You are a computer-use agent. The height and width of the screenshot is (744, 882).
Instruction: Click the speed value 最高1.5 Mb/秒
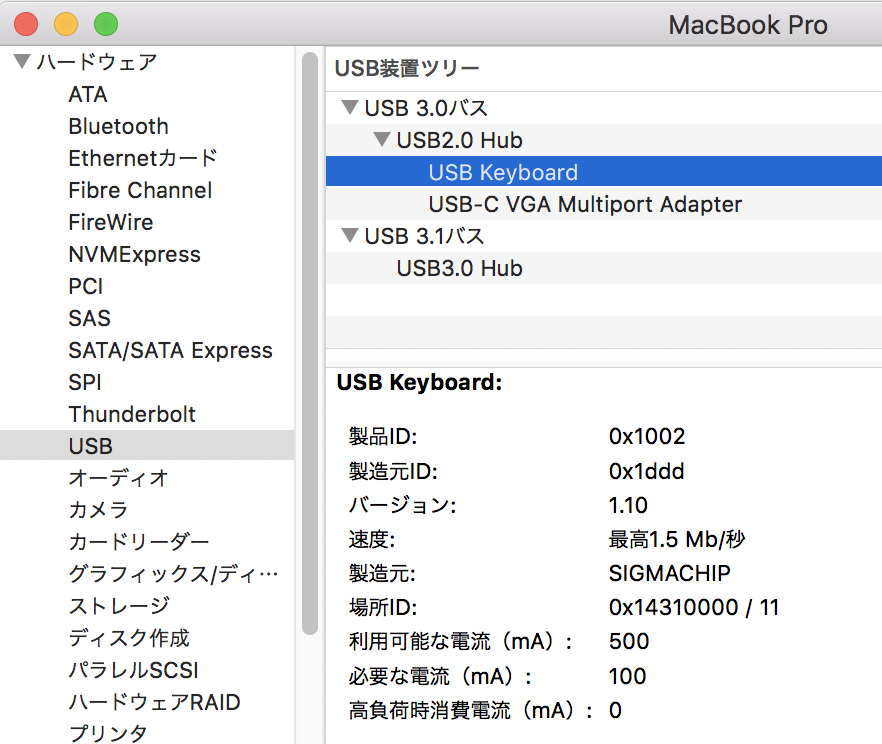coord(677,539)
